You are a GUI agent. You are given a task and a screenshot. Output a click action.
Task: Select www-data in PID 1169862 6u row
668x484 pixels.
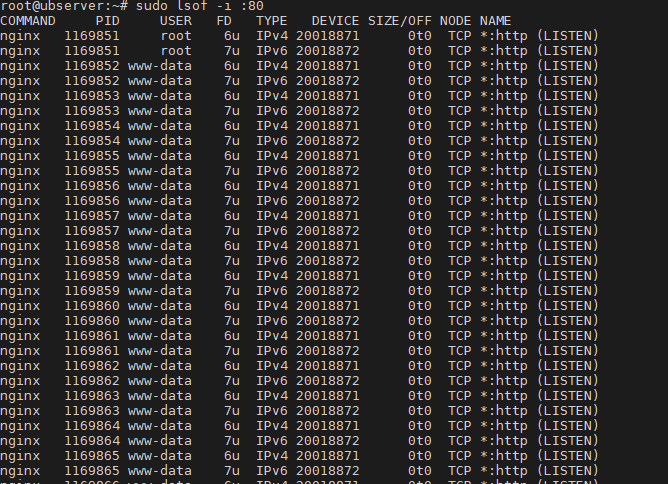click(x=160, y=366)
